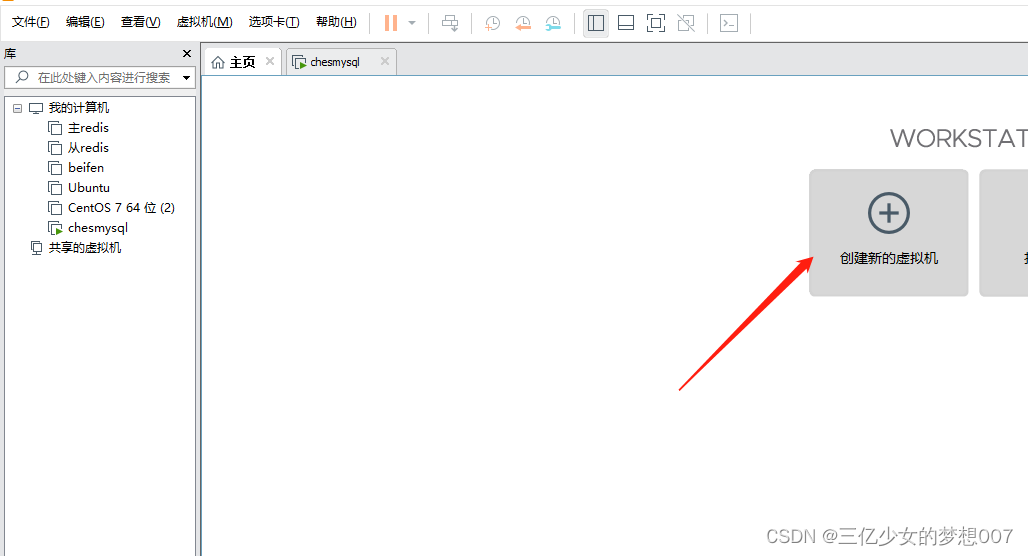Viewport: 1028px width, 556px height.
Task: Open the 文件(F) menu
Action: point(31,22)
